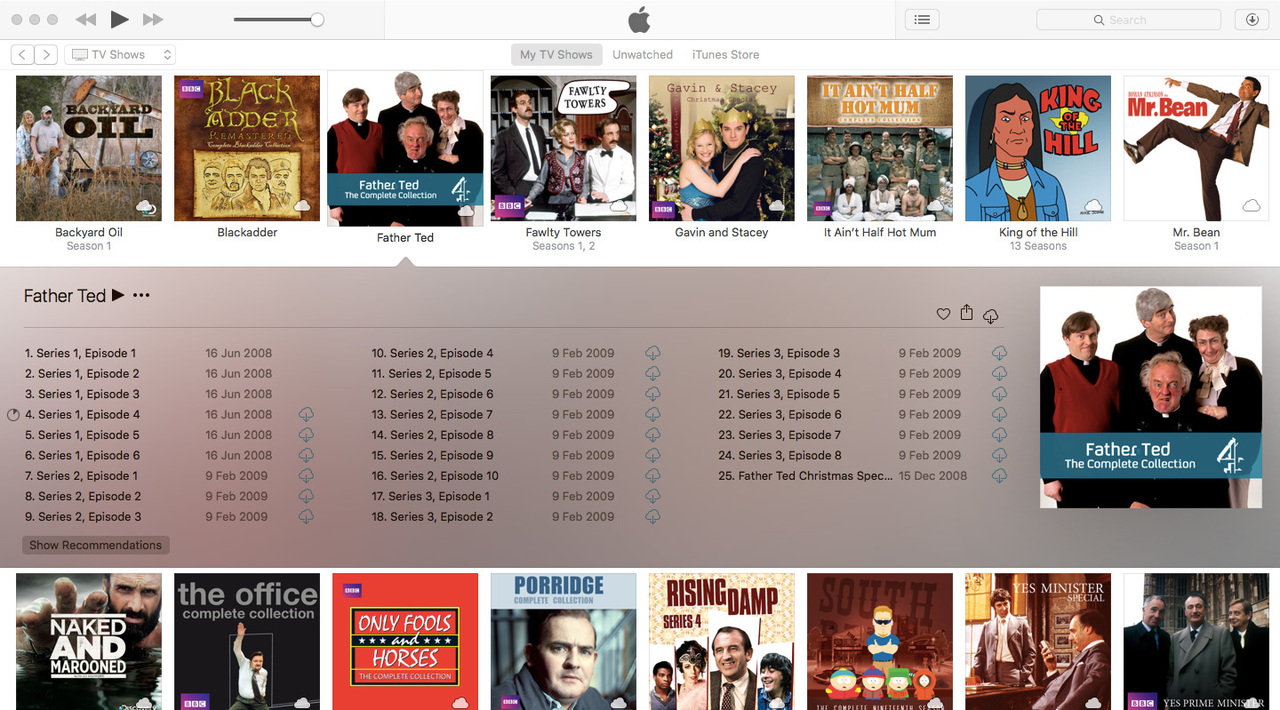1280x710 pixels.
Task: Select episode row Series 1, Episode 3
Action: coord(170,394)
